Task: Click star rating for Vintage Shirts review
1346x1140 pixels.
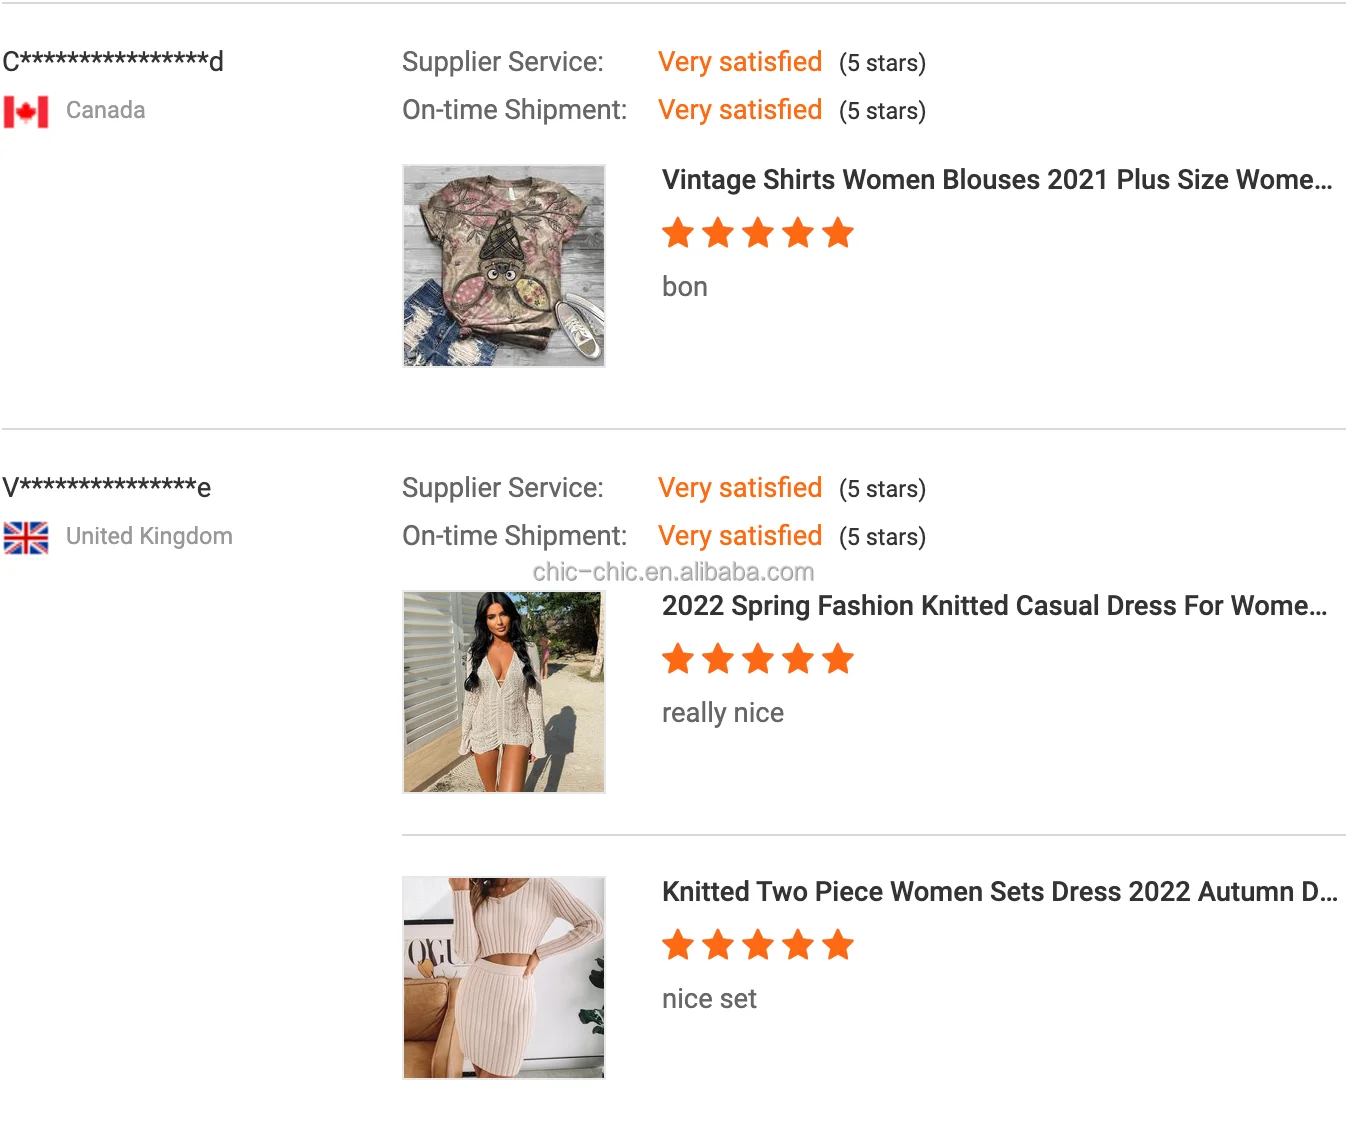Action: (x=757, y=233)
